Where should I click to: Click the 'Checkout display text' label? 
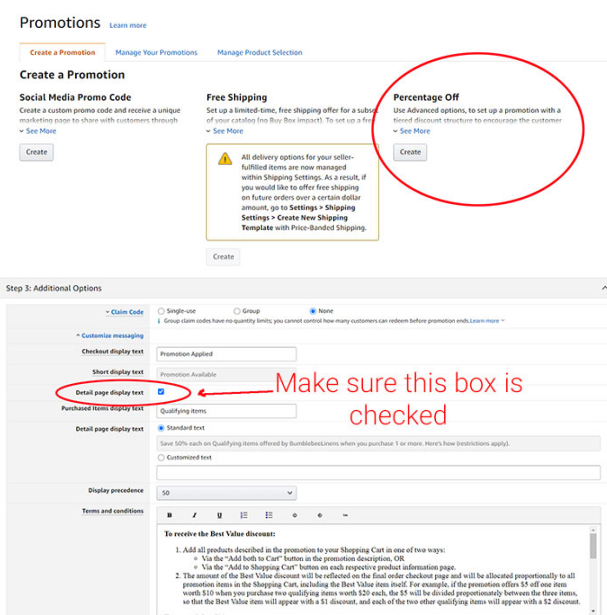113,351
